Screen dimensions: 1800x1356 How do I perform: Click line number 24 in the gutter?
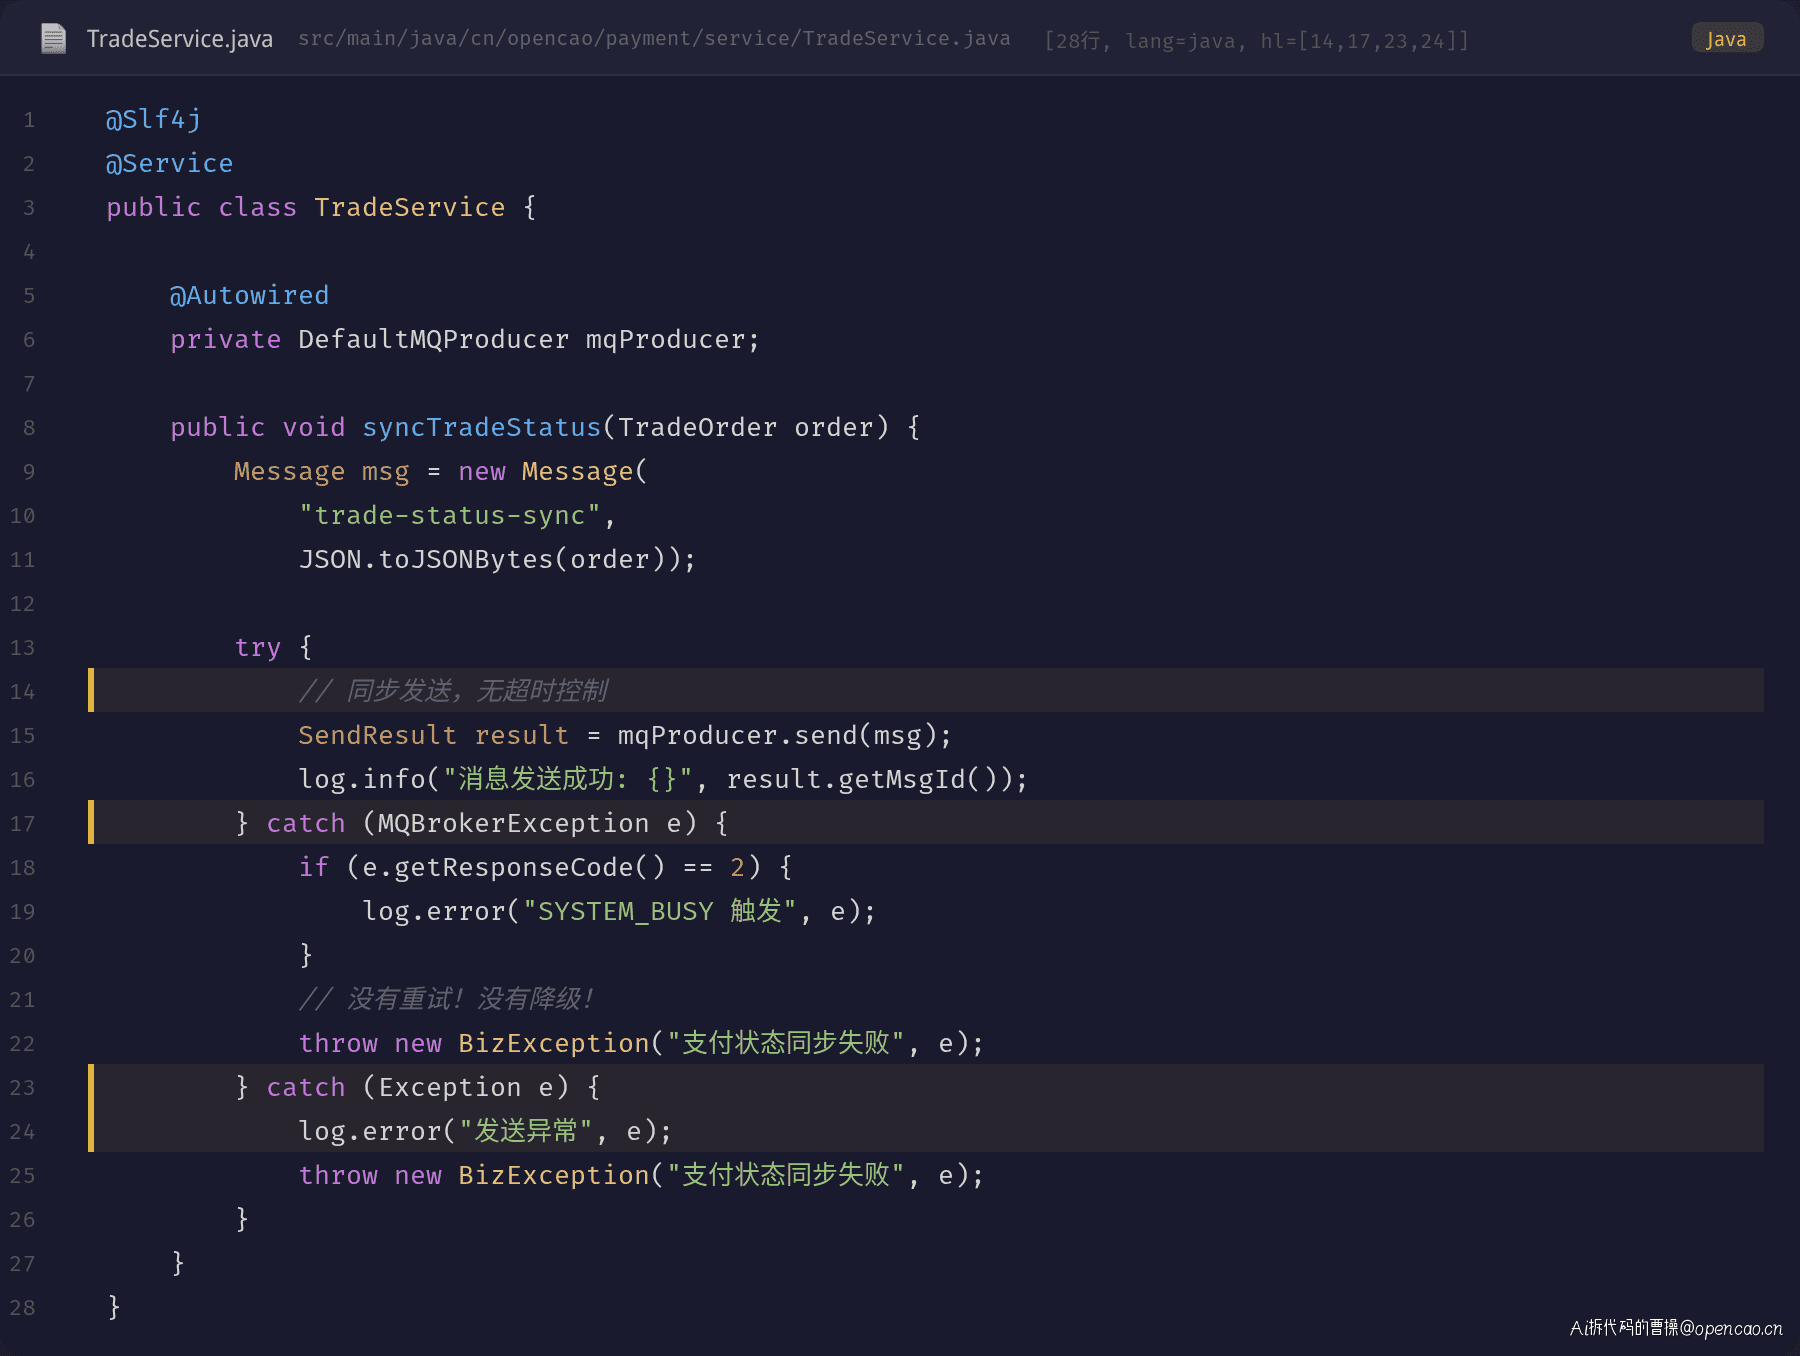[23, 1131]
